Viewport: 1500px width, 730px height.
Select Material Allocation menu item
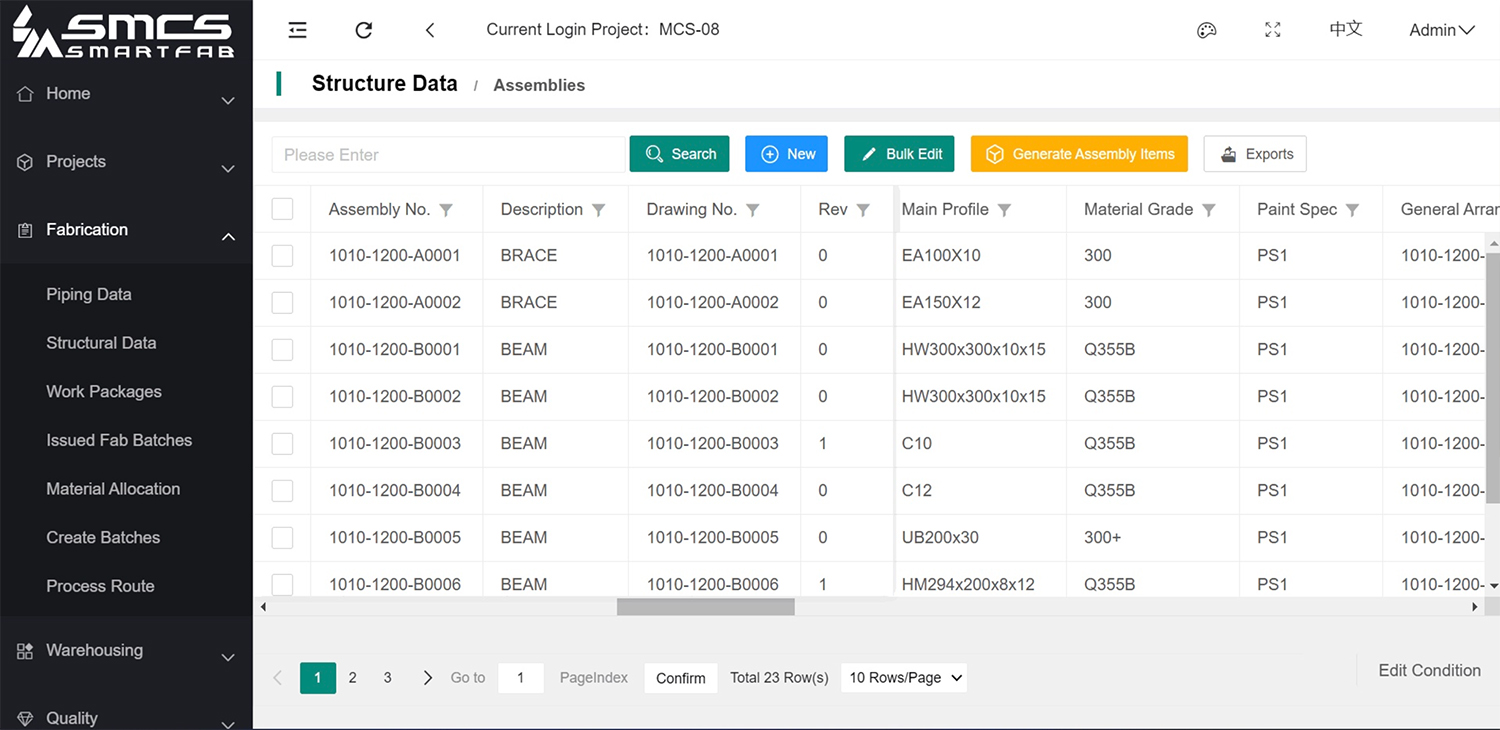tap(113, 489)
